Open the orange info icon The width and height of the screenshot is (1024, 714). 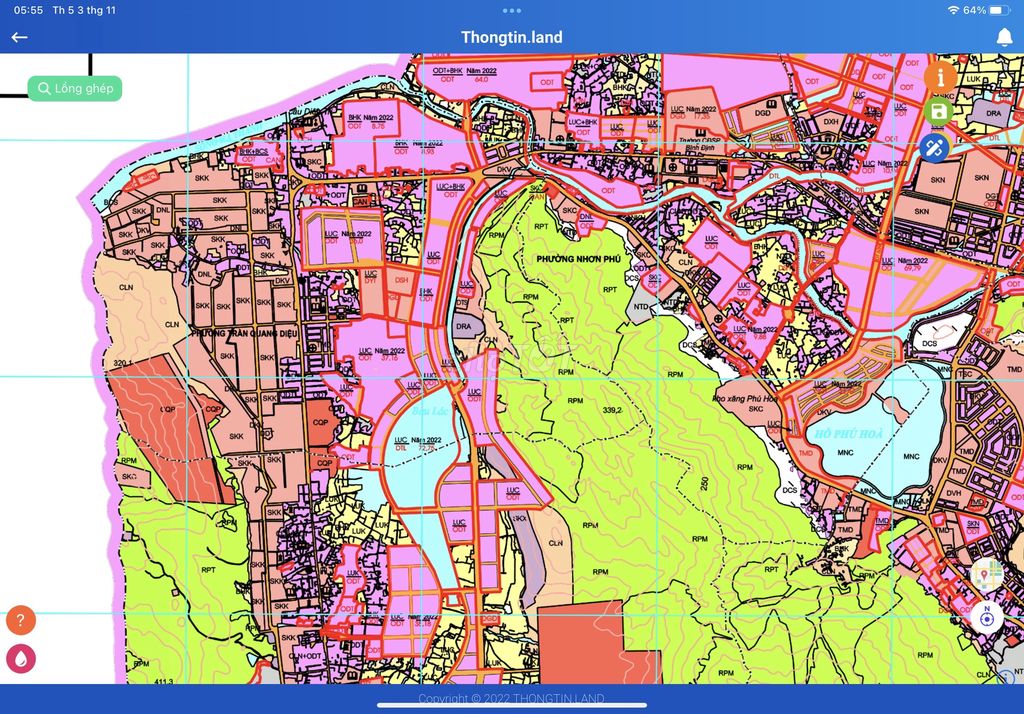pos(939,77)
